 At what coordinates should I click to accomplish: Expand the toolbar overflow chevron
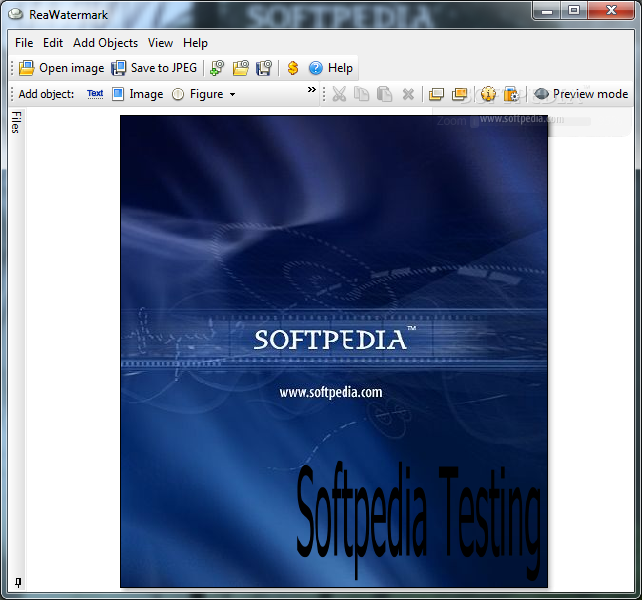pyautogui.click(x=312, y=89)
